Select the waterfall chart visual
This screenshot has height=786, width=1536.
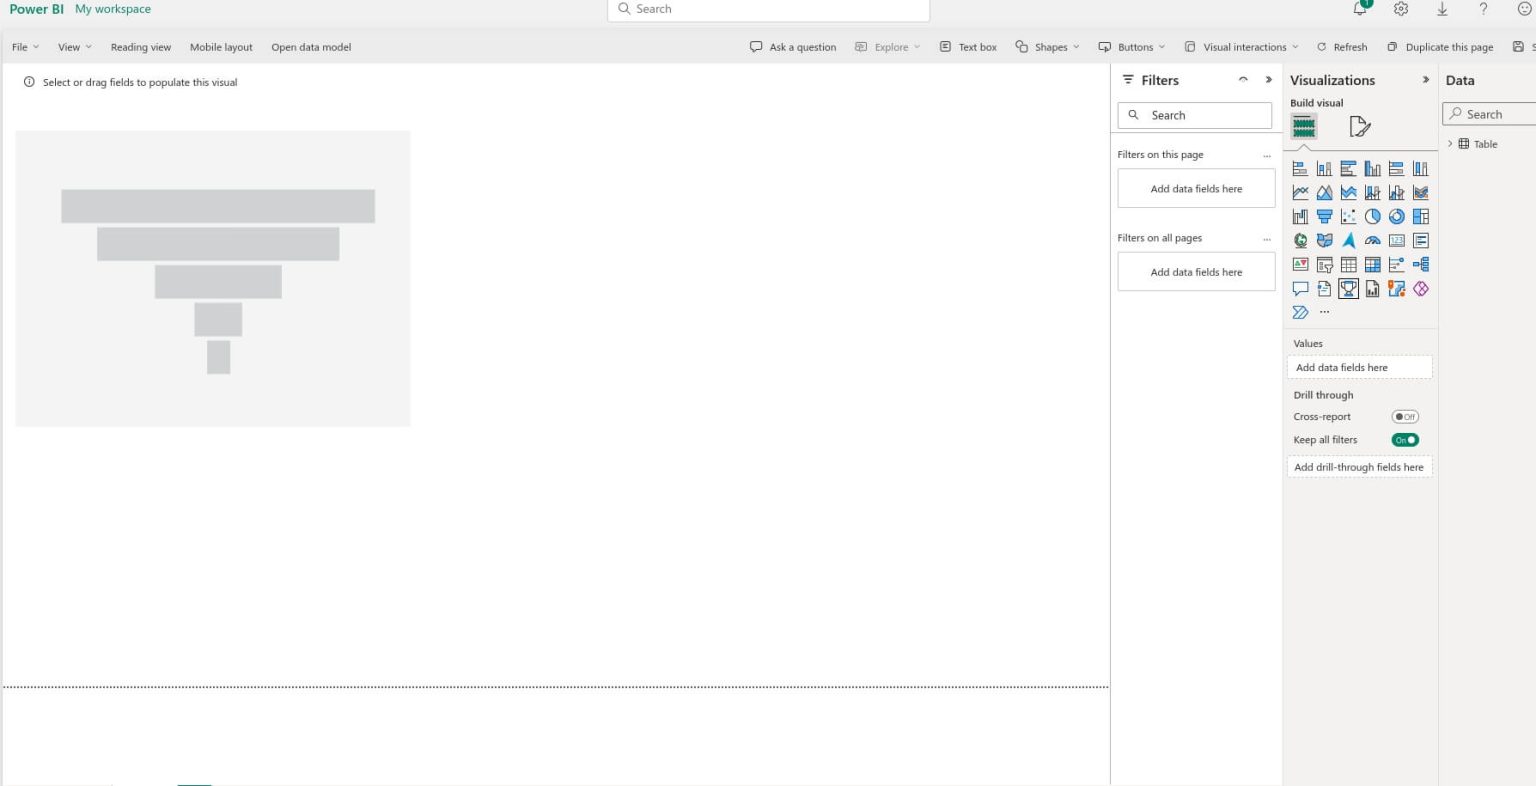(x=1300, y=216)
